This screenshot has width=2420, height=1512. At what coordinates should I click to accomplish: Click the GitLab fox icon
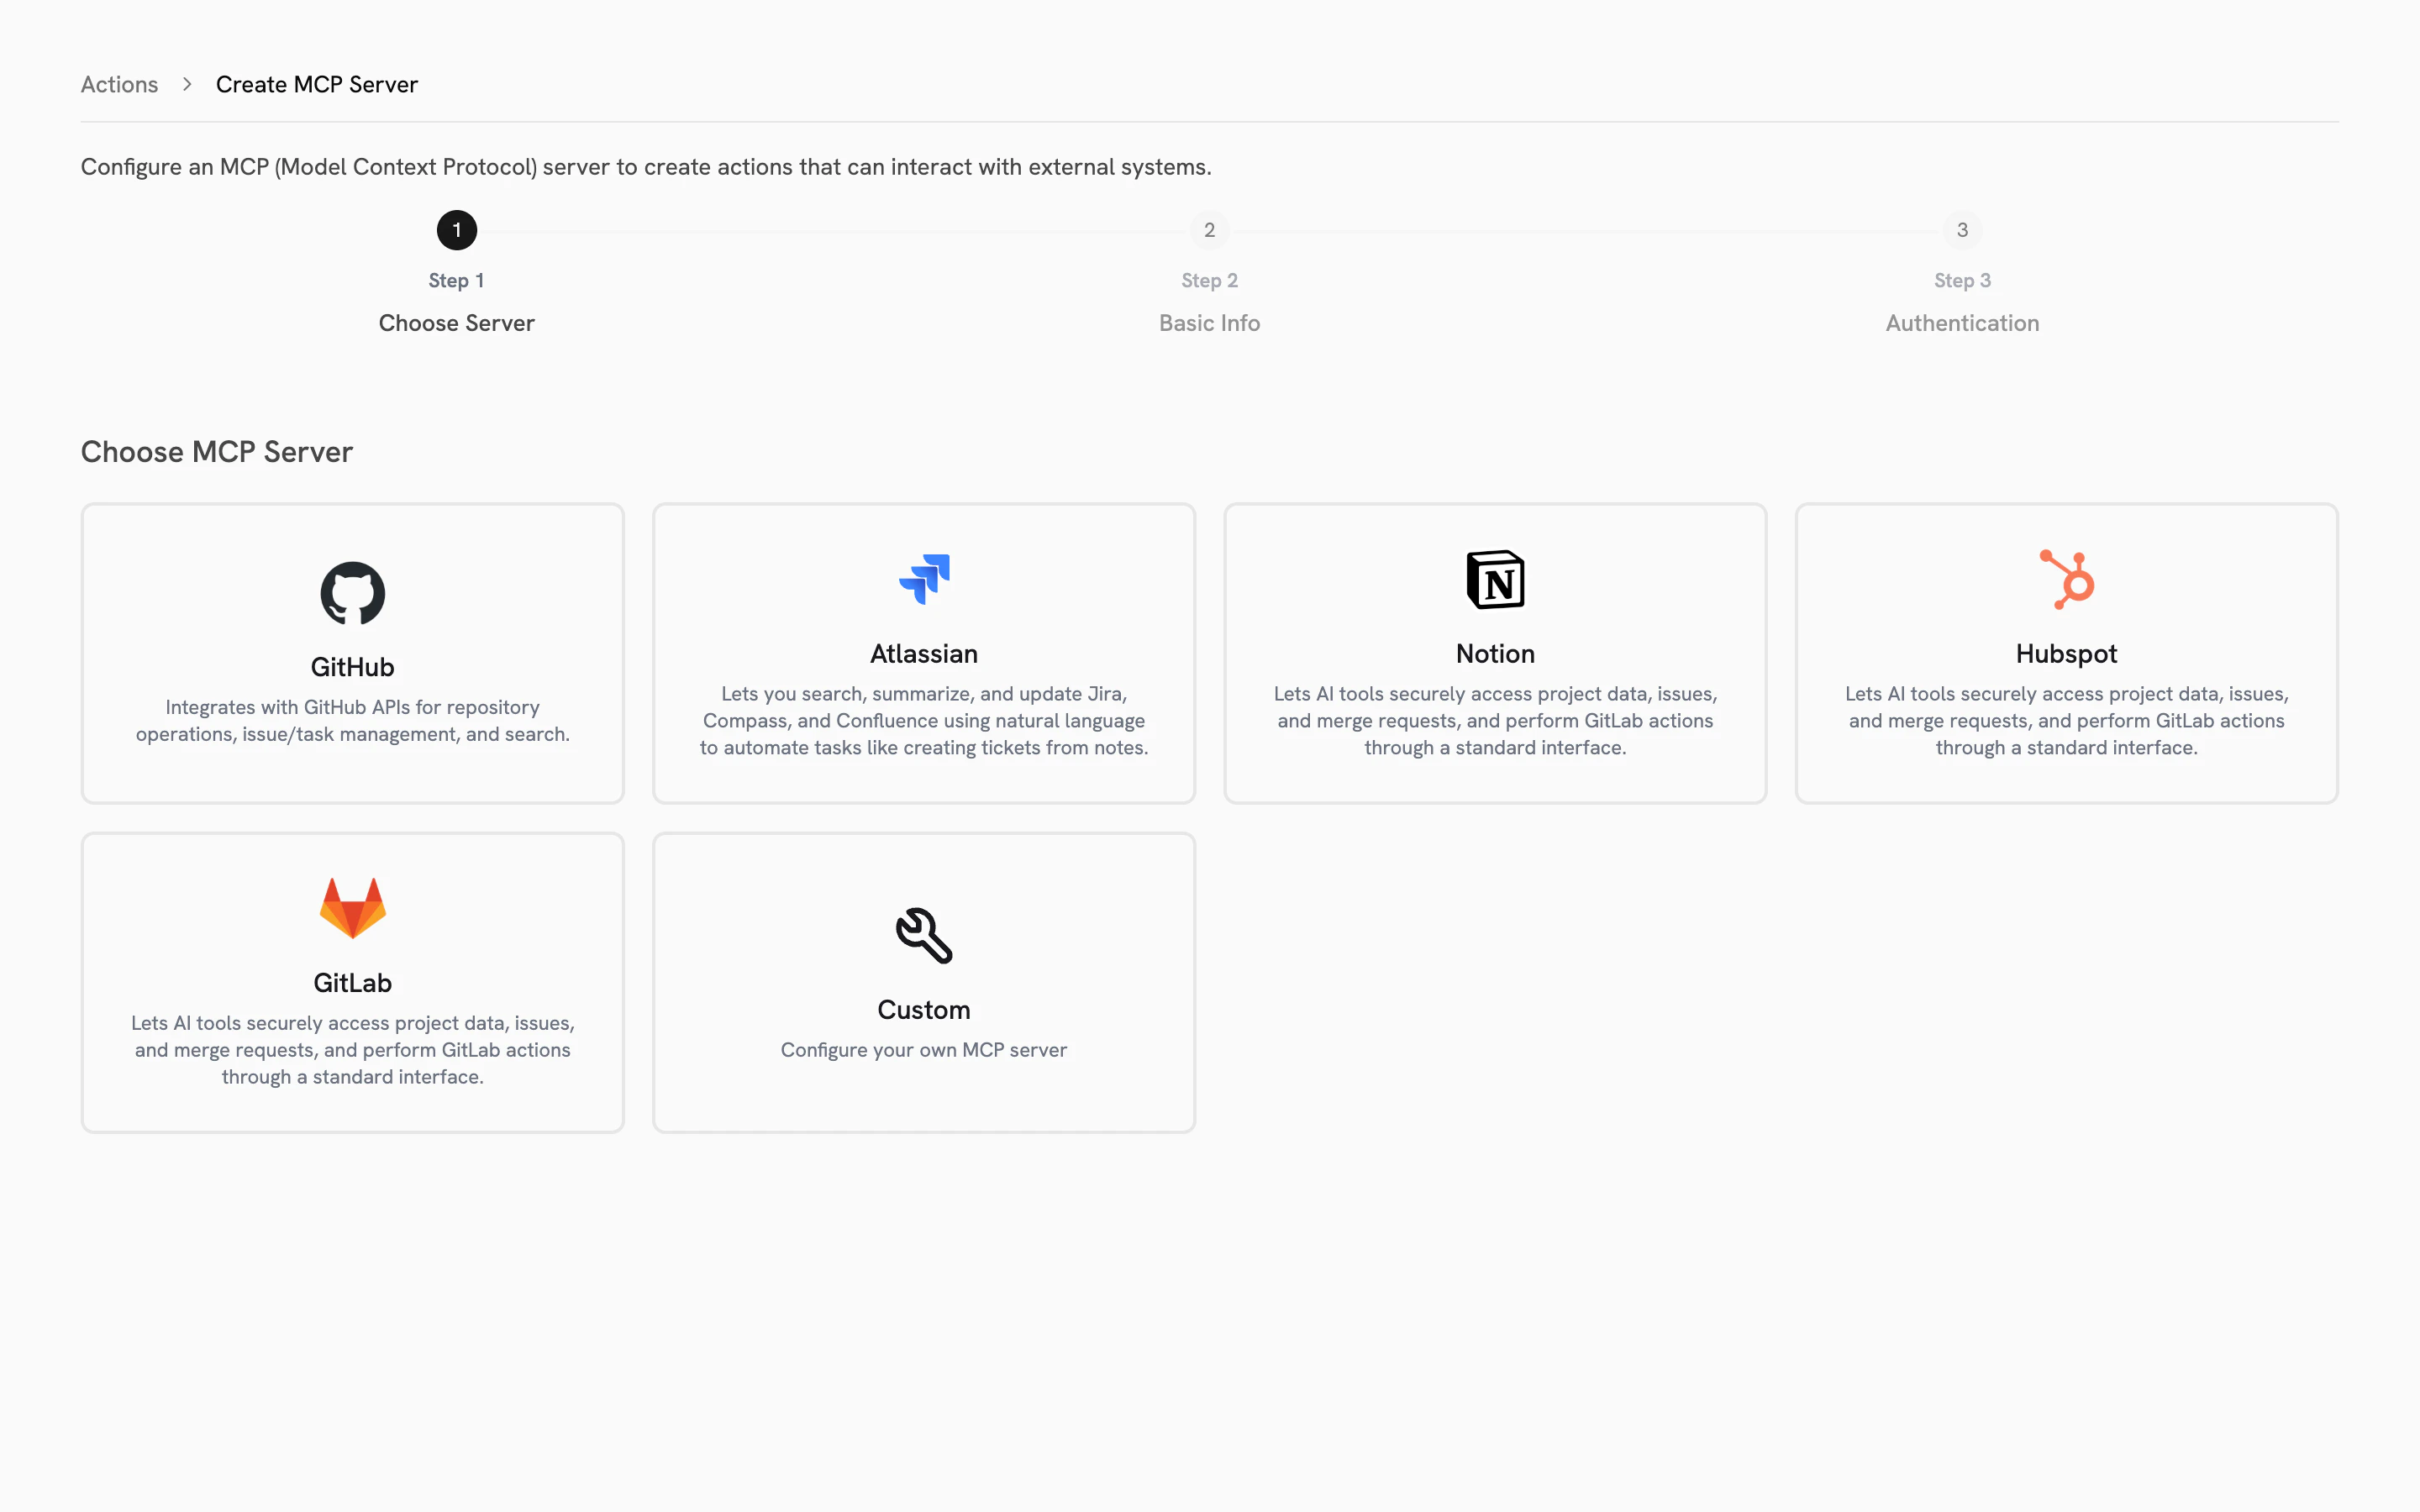(353, 906)
